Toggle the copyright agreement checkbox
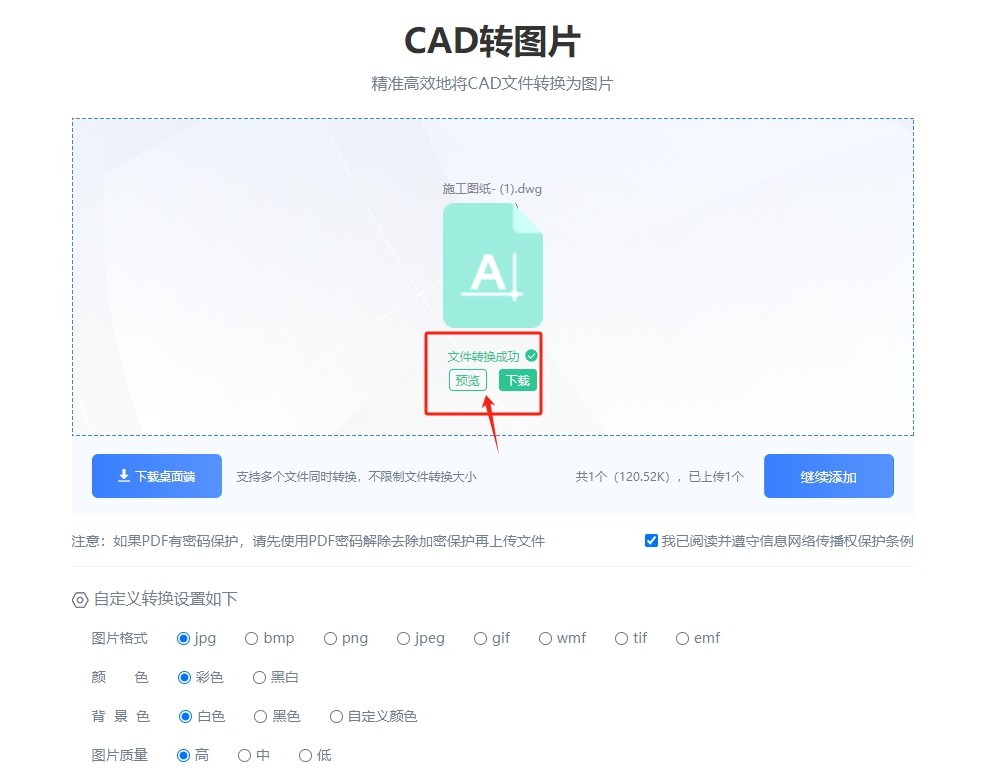Screen dimensions: 983x770 click(652, 541)
